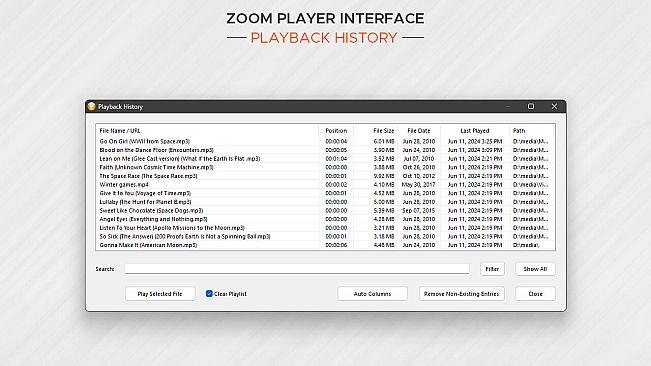This screenshot has height=366, width=651.
Task: Click the Close button at the bottom
Action: coord(535,294)
